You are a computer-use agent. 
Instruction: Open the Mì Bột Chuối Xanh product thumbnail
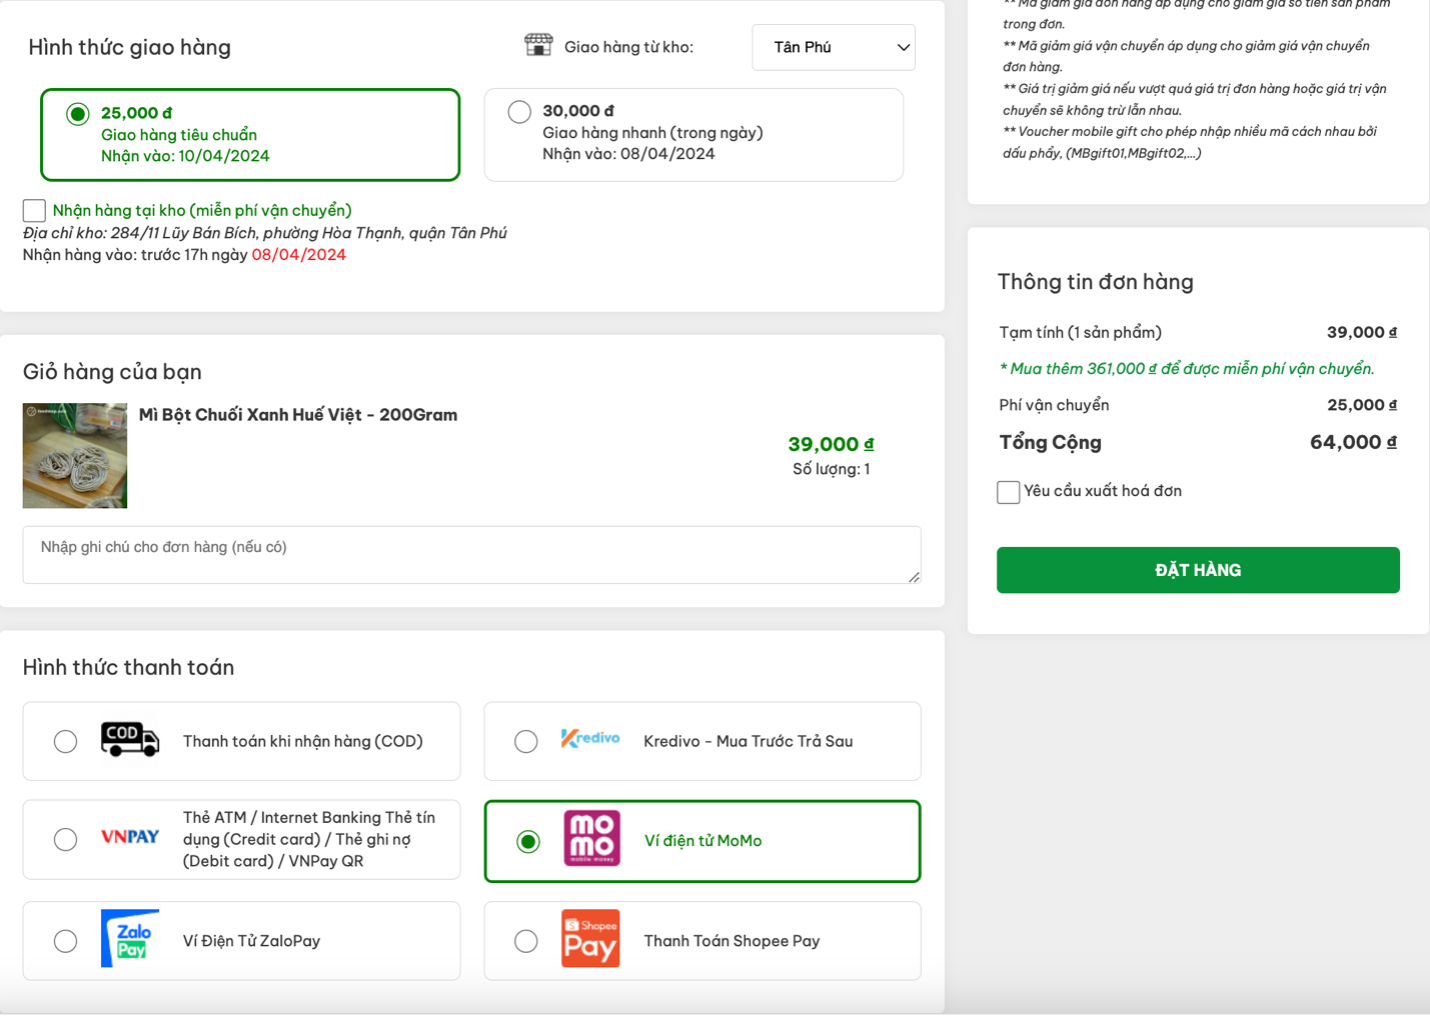[x=75, y=456]
